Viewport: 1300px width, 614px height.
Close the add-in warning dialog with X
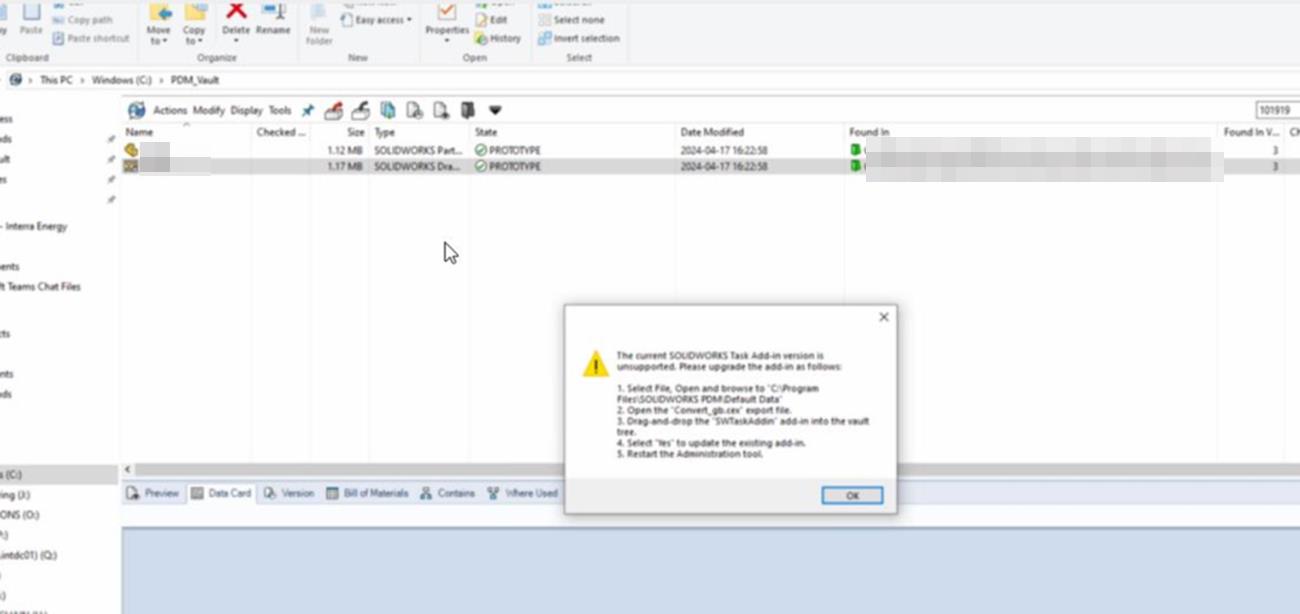pyautogui.click(x=883, y=317)
